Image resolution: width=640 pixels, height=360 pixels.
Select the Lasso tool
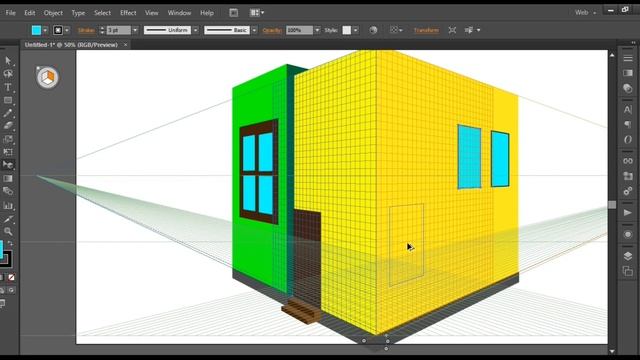point(8,74)
